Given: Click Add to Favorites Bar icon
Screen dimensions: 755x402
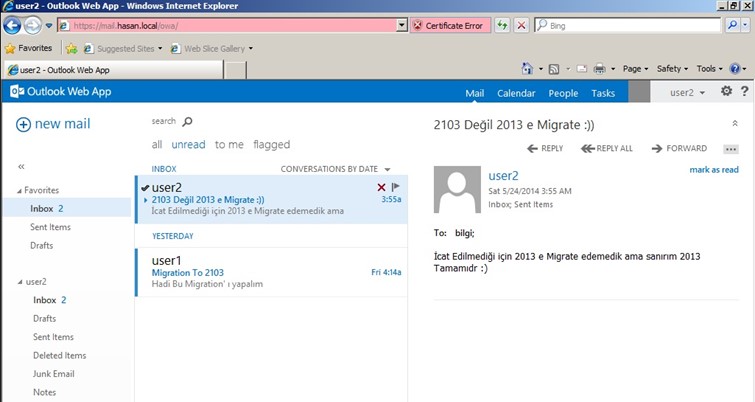Looking at the screenshot, I should [x=72, y=48].
